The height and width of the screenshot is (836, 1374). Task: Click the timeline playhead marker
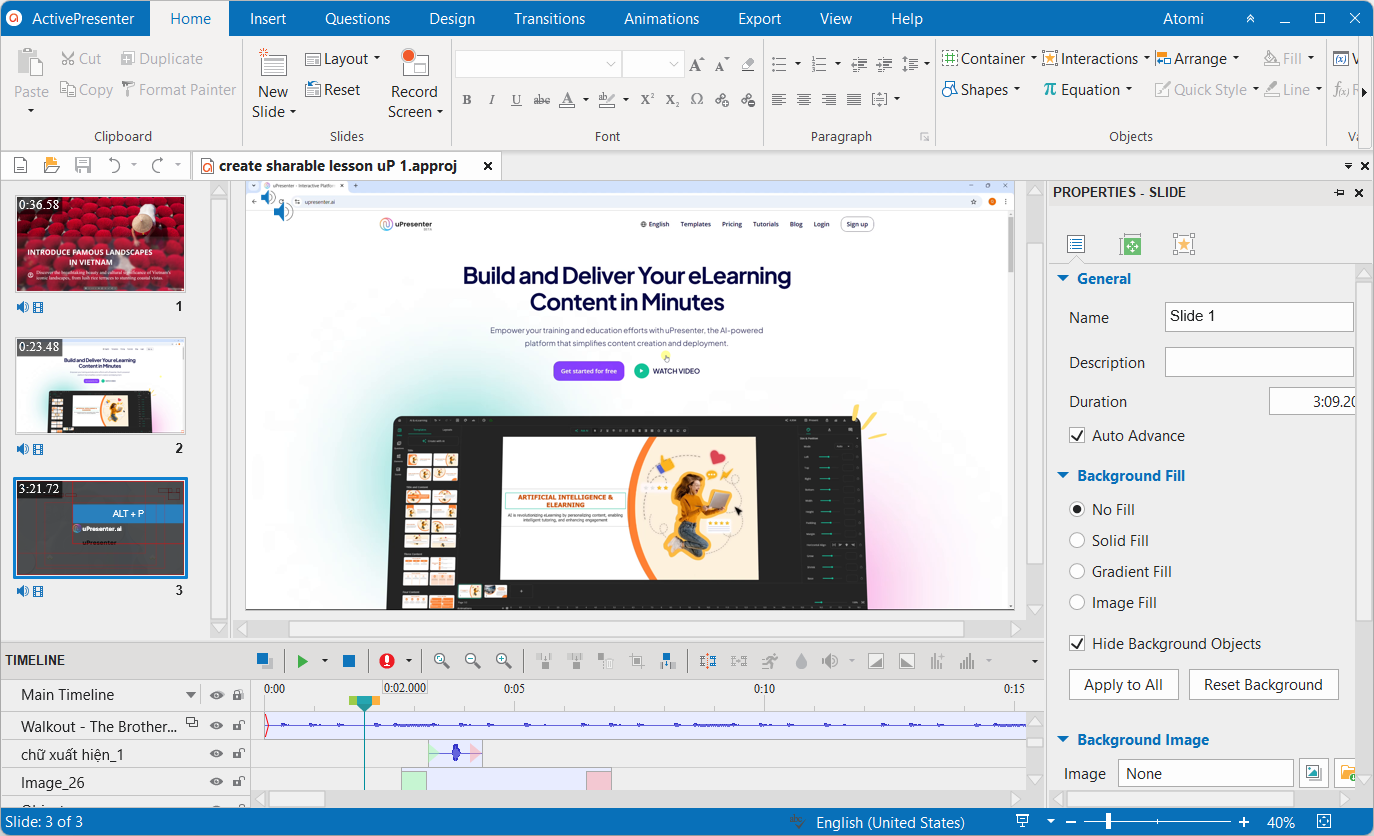coord(364,702)
